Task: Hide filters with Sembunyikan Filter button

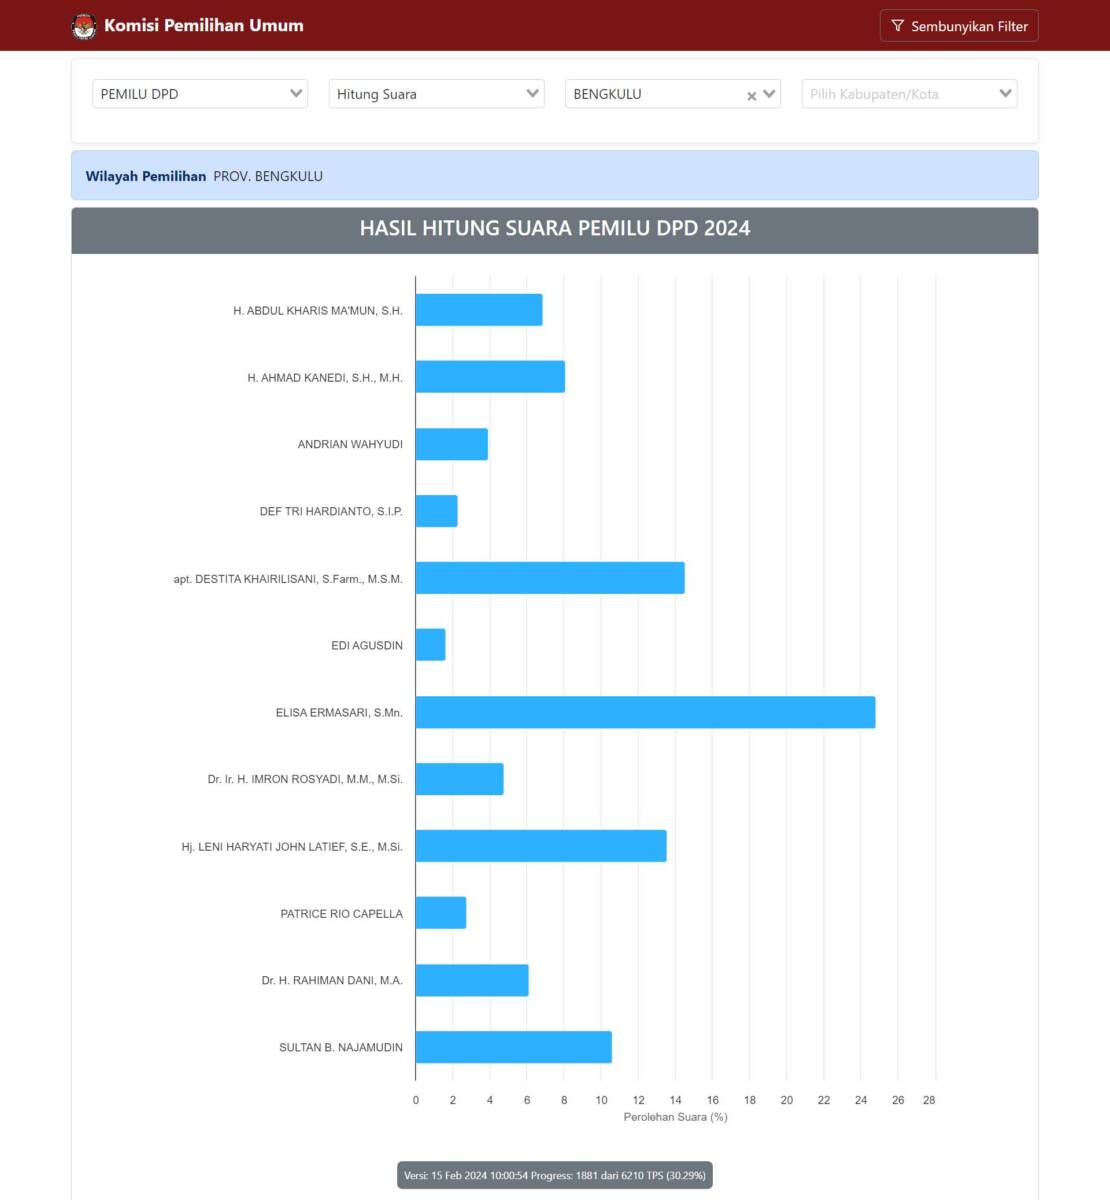Action: (x=959, y=26)
